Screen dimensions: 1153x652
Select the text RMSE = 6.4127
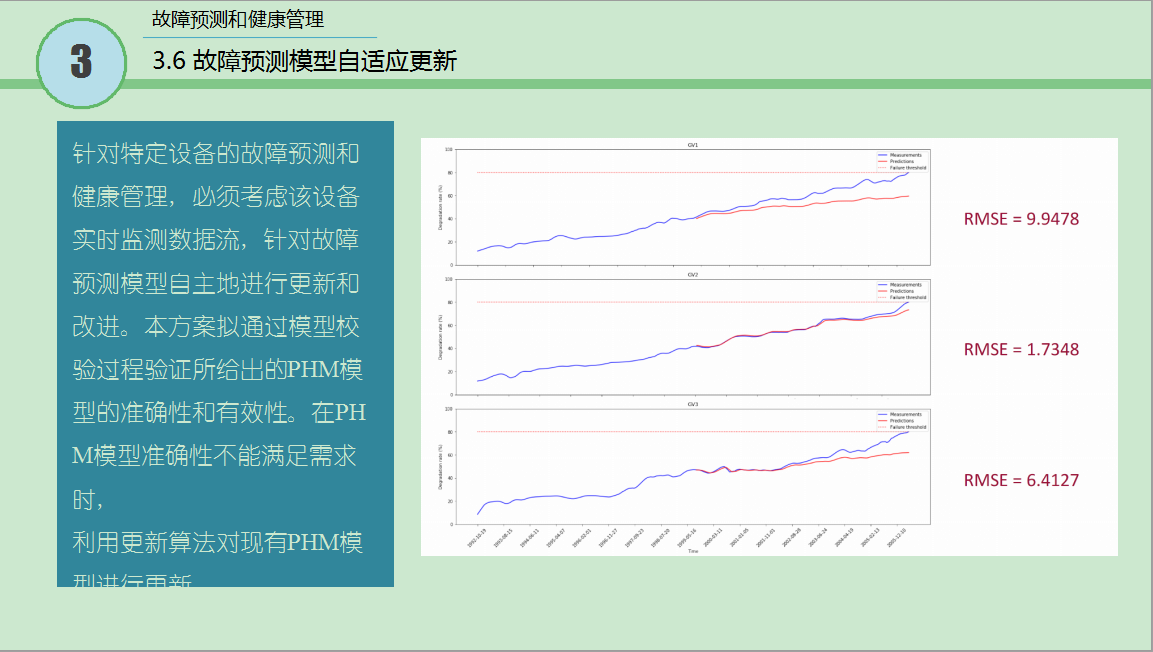[x=1021, y=480]
